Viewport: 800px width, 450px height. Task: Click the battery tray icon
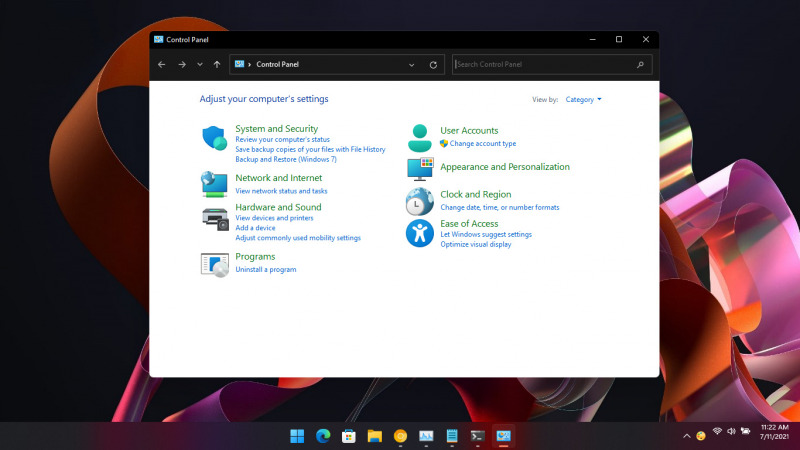(745, 432)
